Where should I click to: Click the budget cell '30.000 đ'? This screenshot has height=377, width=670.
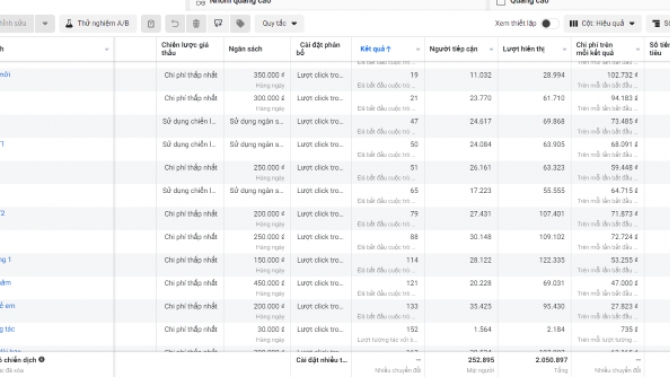point(271,329)
